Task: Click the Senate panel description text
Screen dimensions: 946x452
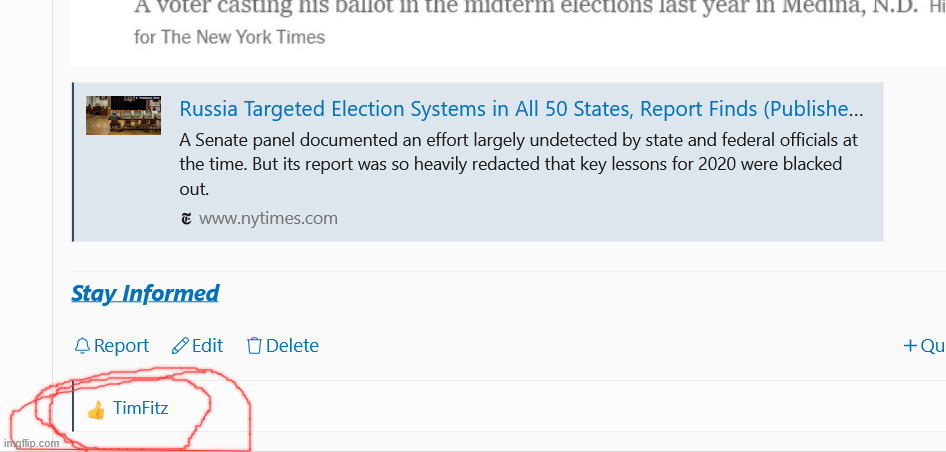Action: [x=518, y=164]
